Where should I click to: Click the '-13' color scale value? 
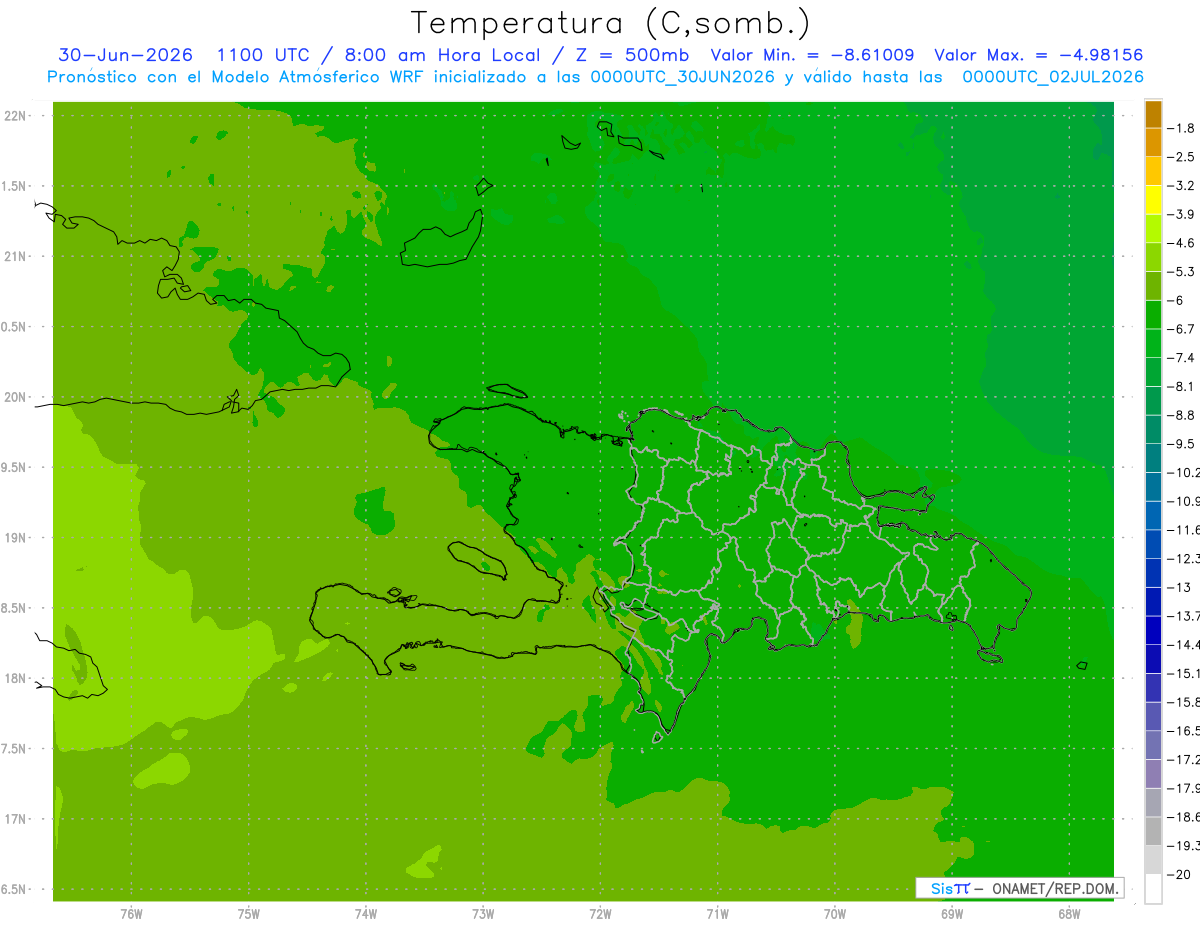point(1178,587)
